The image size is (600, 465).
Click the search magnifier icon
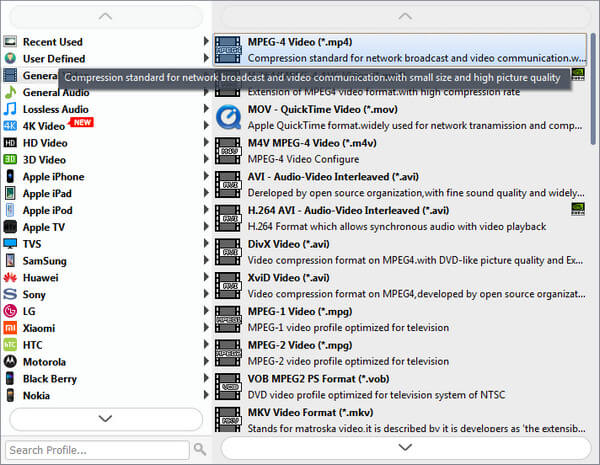(x=200, y=449)
